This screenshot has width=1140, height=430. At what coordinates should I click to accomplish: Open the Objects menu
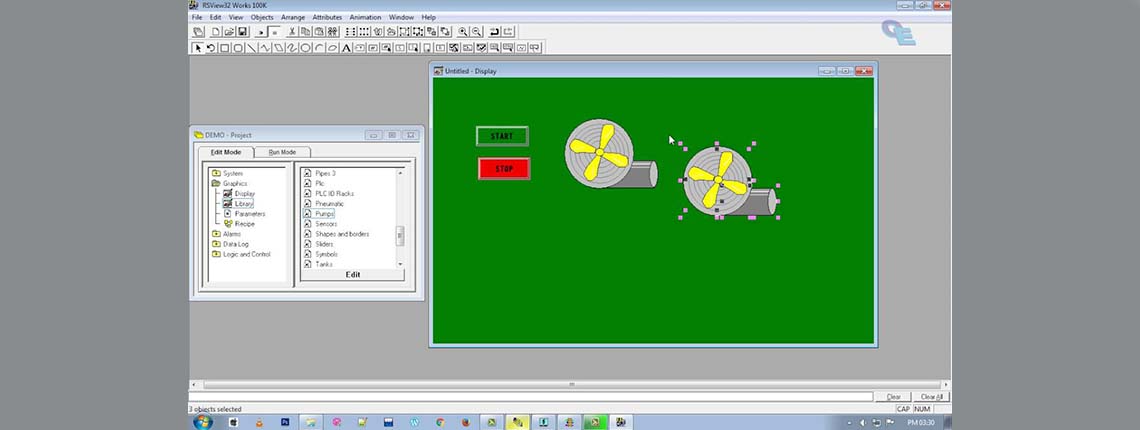[x=262, y=17]
